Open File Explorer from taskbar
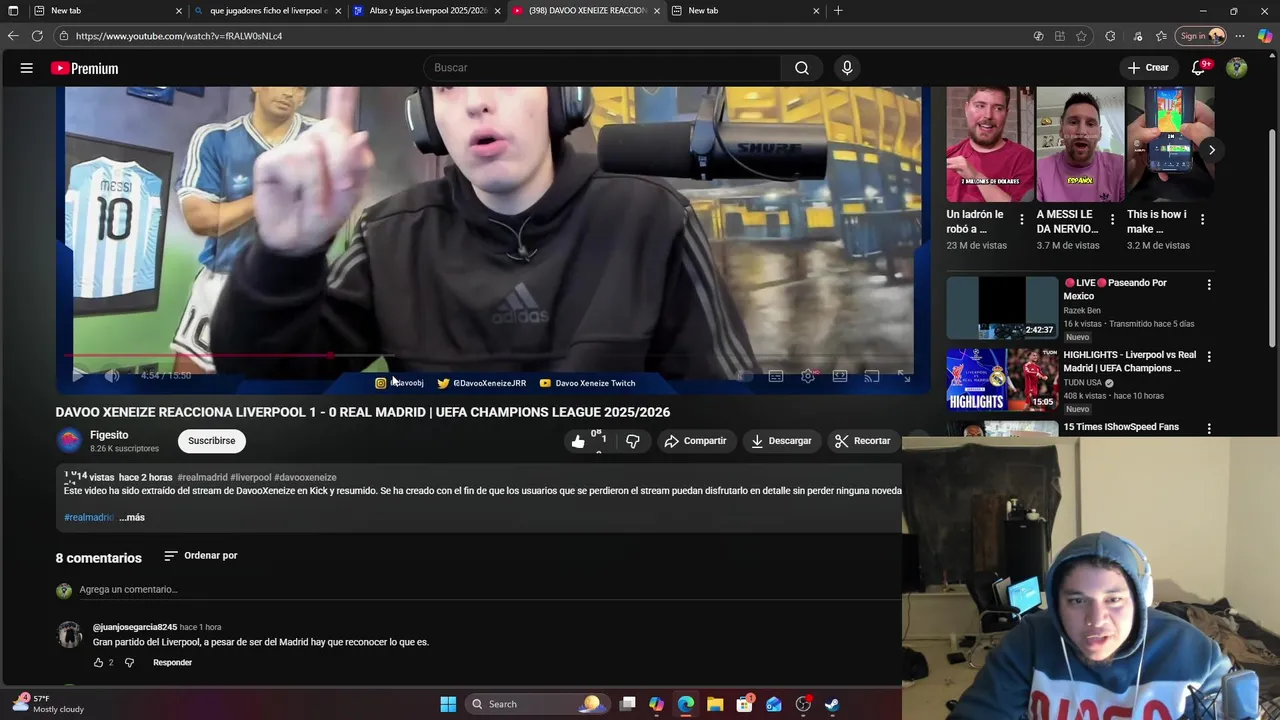Screen dimensions: 1280x720 715,704
